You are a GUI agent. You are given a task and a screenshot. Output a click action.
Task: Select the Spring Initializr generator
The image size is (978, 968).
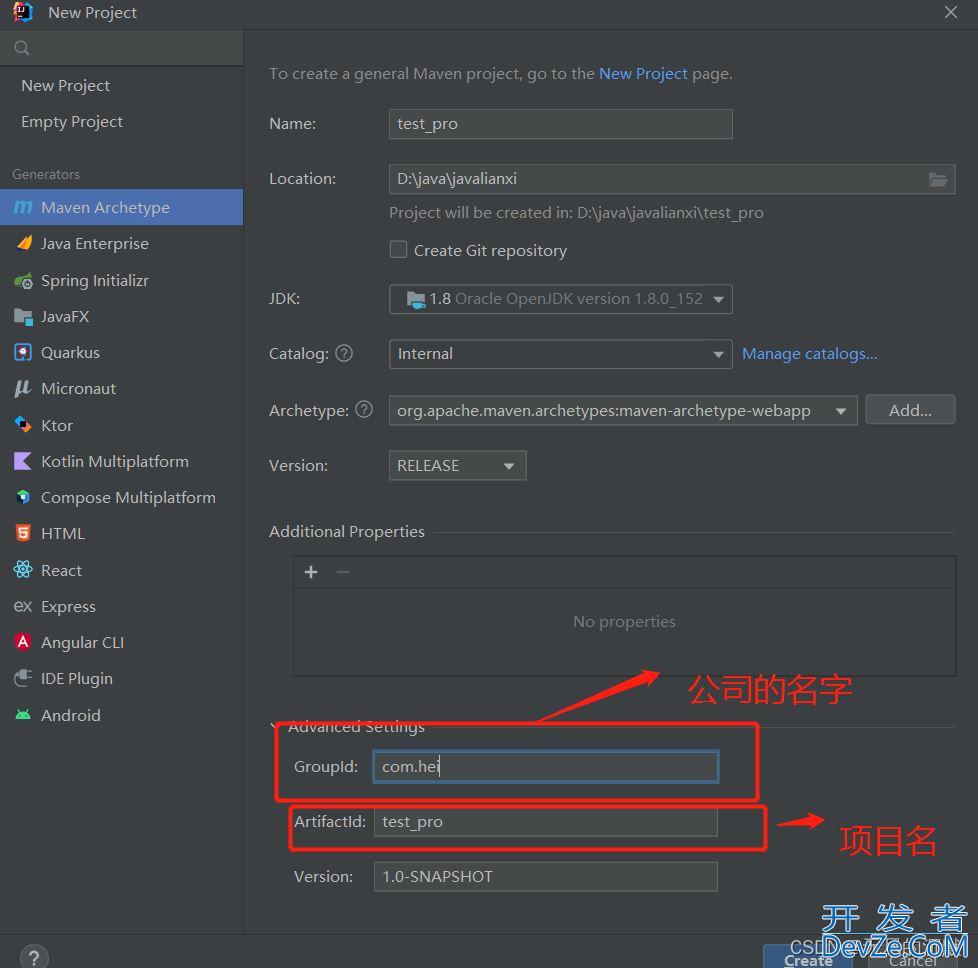click(122, 281)
